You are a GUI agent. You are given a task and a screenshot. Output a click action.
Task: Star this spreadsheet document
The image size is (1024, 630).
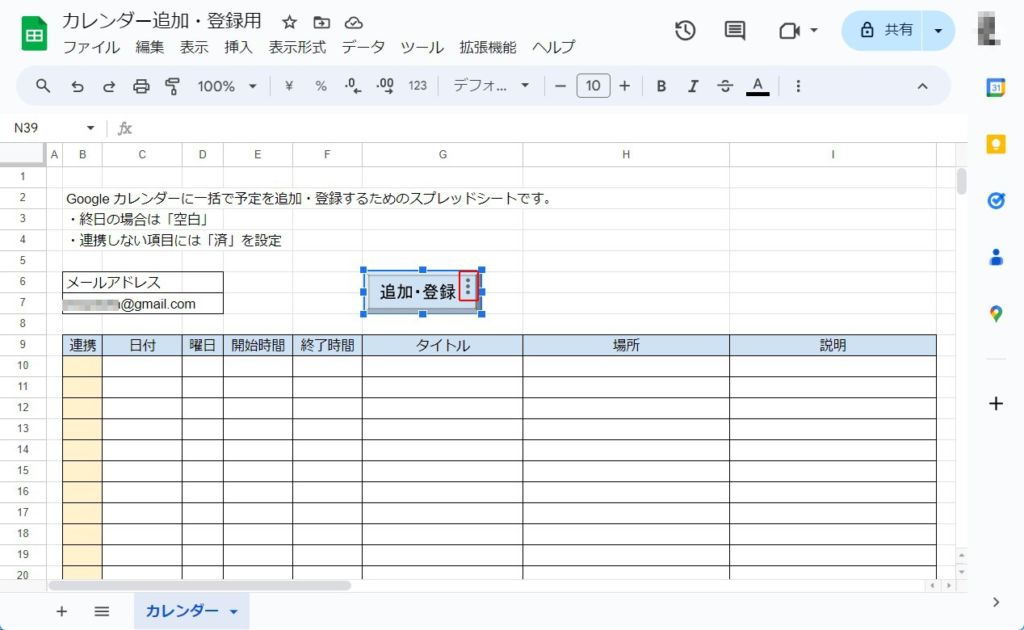[x=289, y=22]
